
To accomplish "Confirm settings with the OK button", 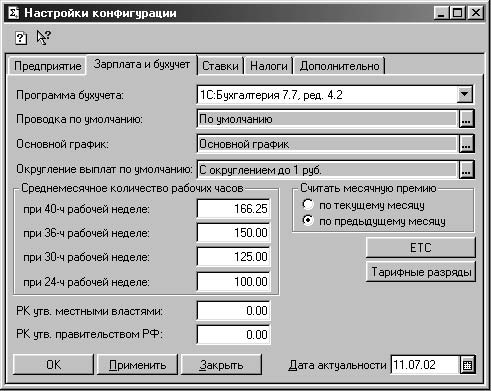I will (53, 365).
